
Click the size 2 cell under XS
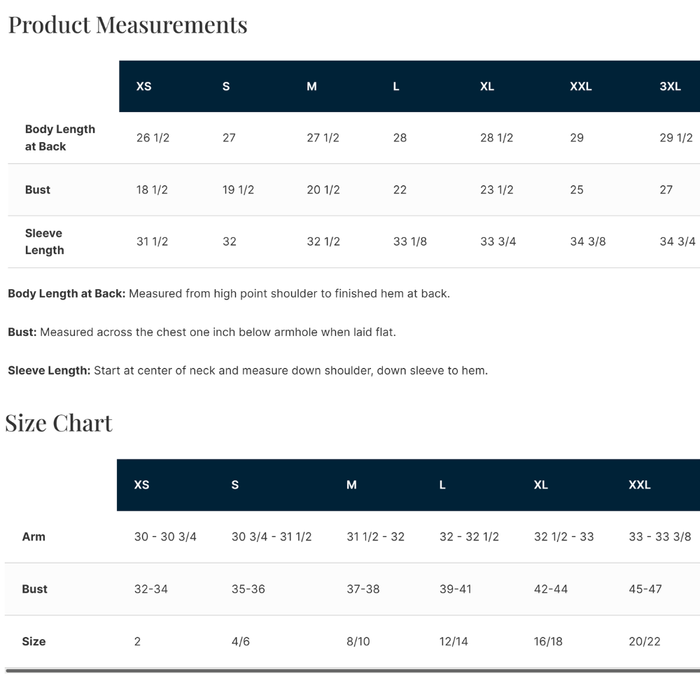click(x=137, y=642)
